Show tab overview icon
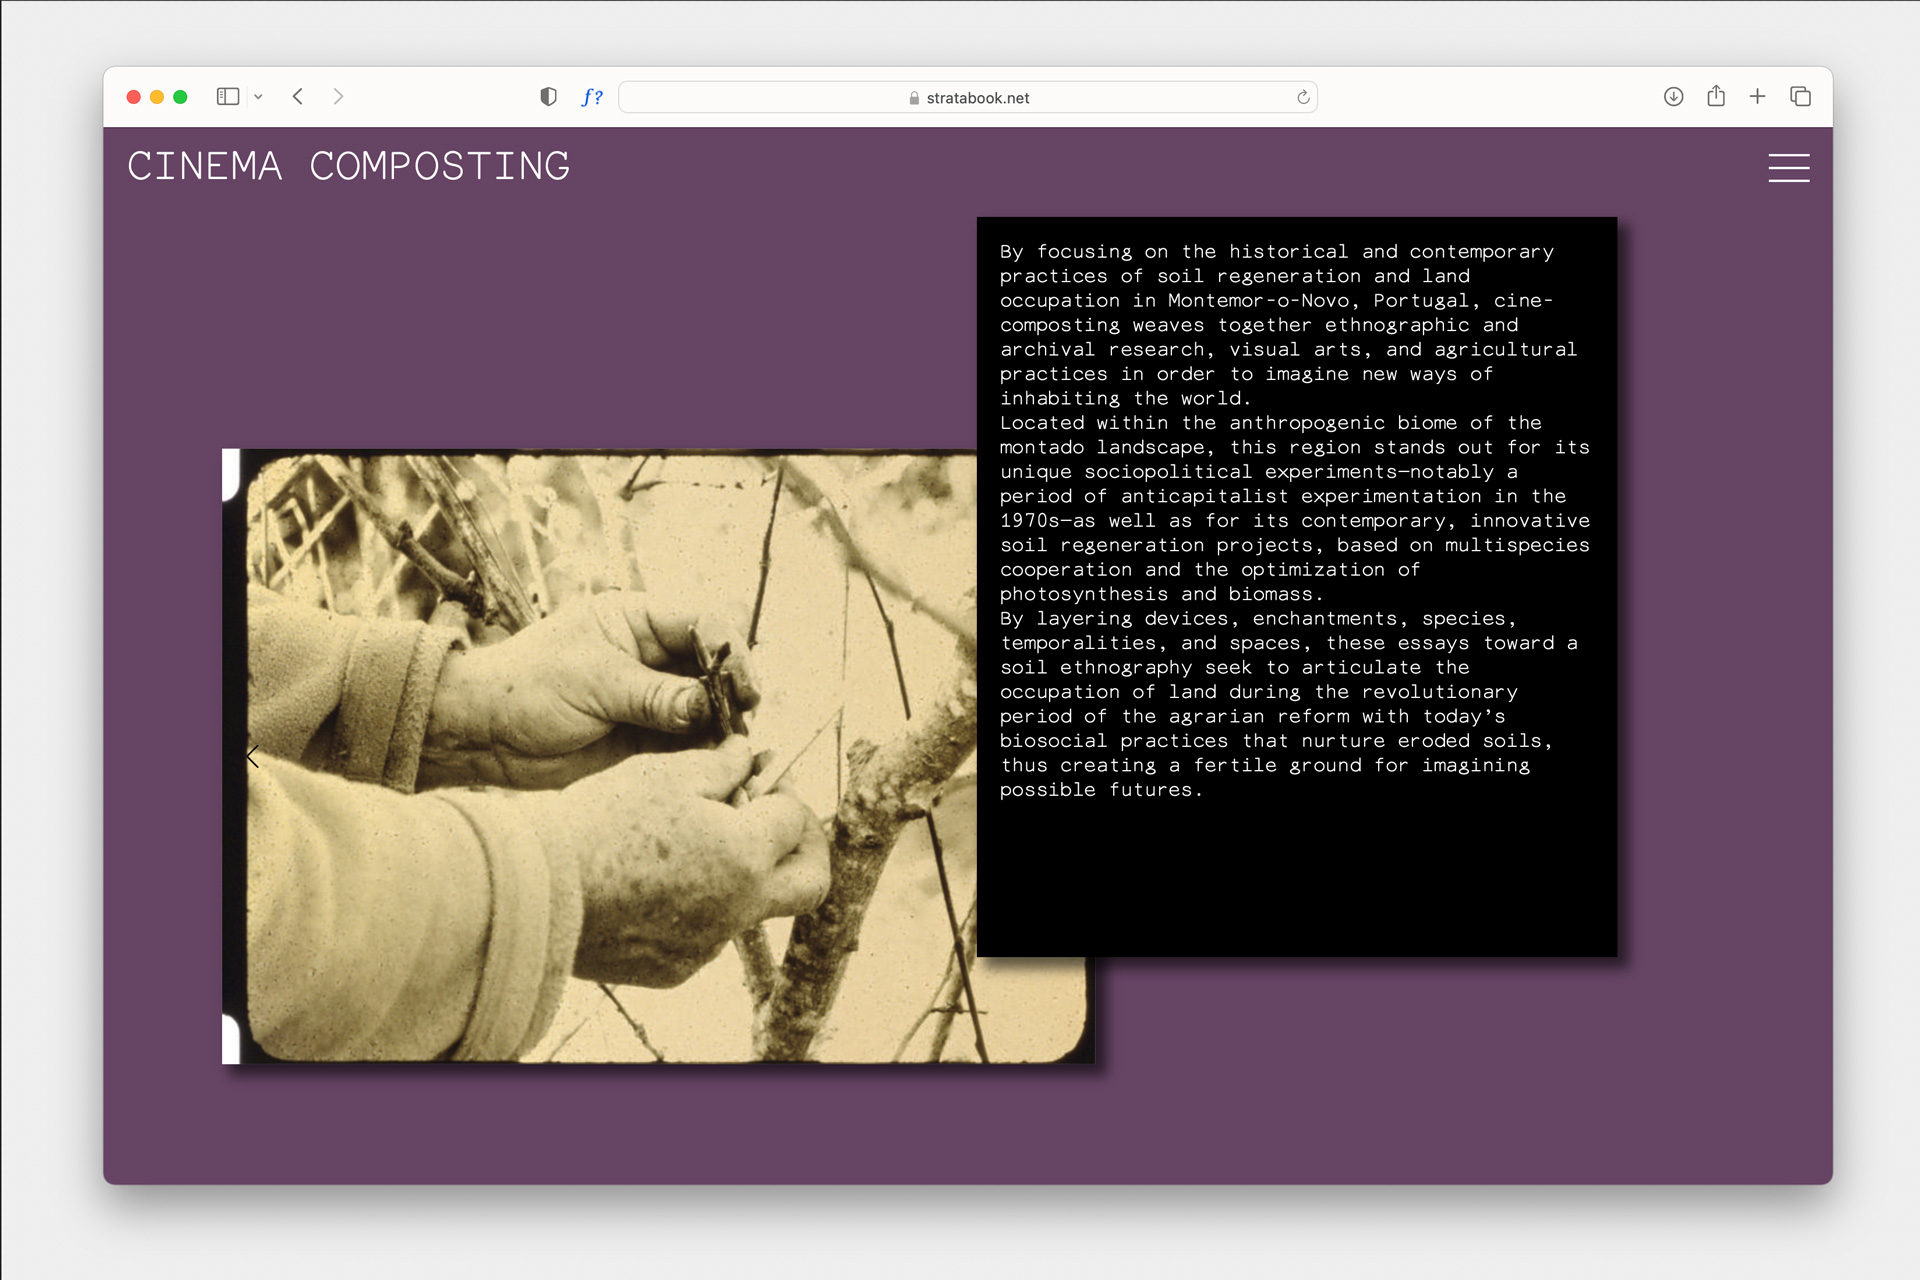The height and width of the screenshot is (1280, 1920). [1800, 97]
